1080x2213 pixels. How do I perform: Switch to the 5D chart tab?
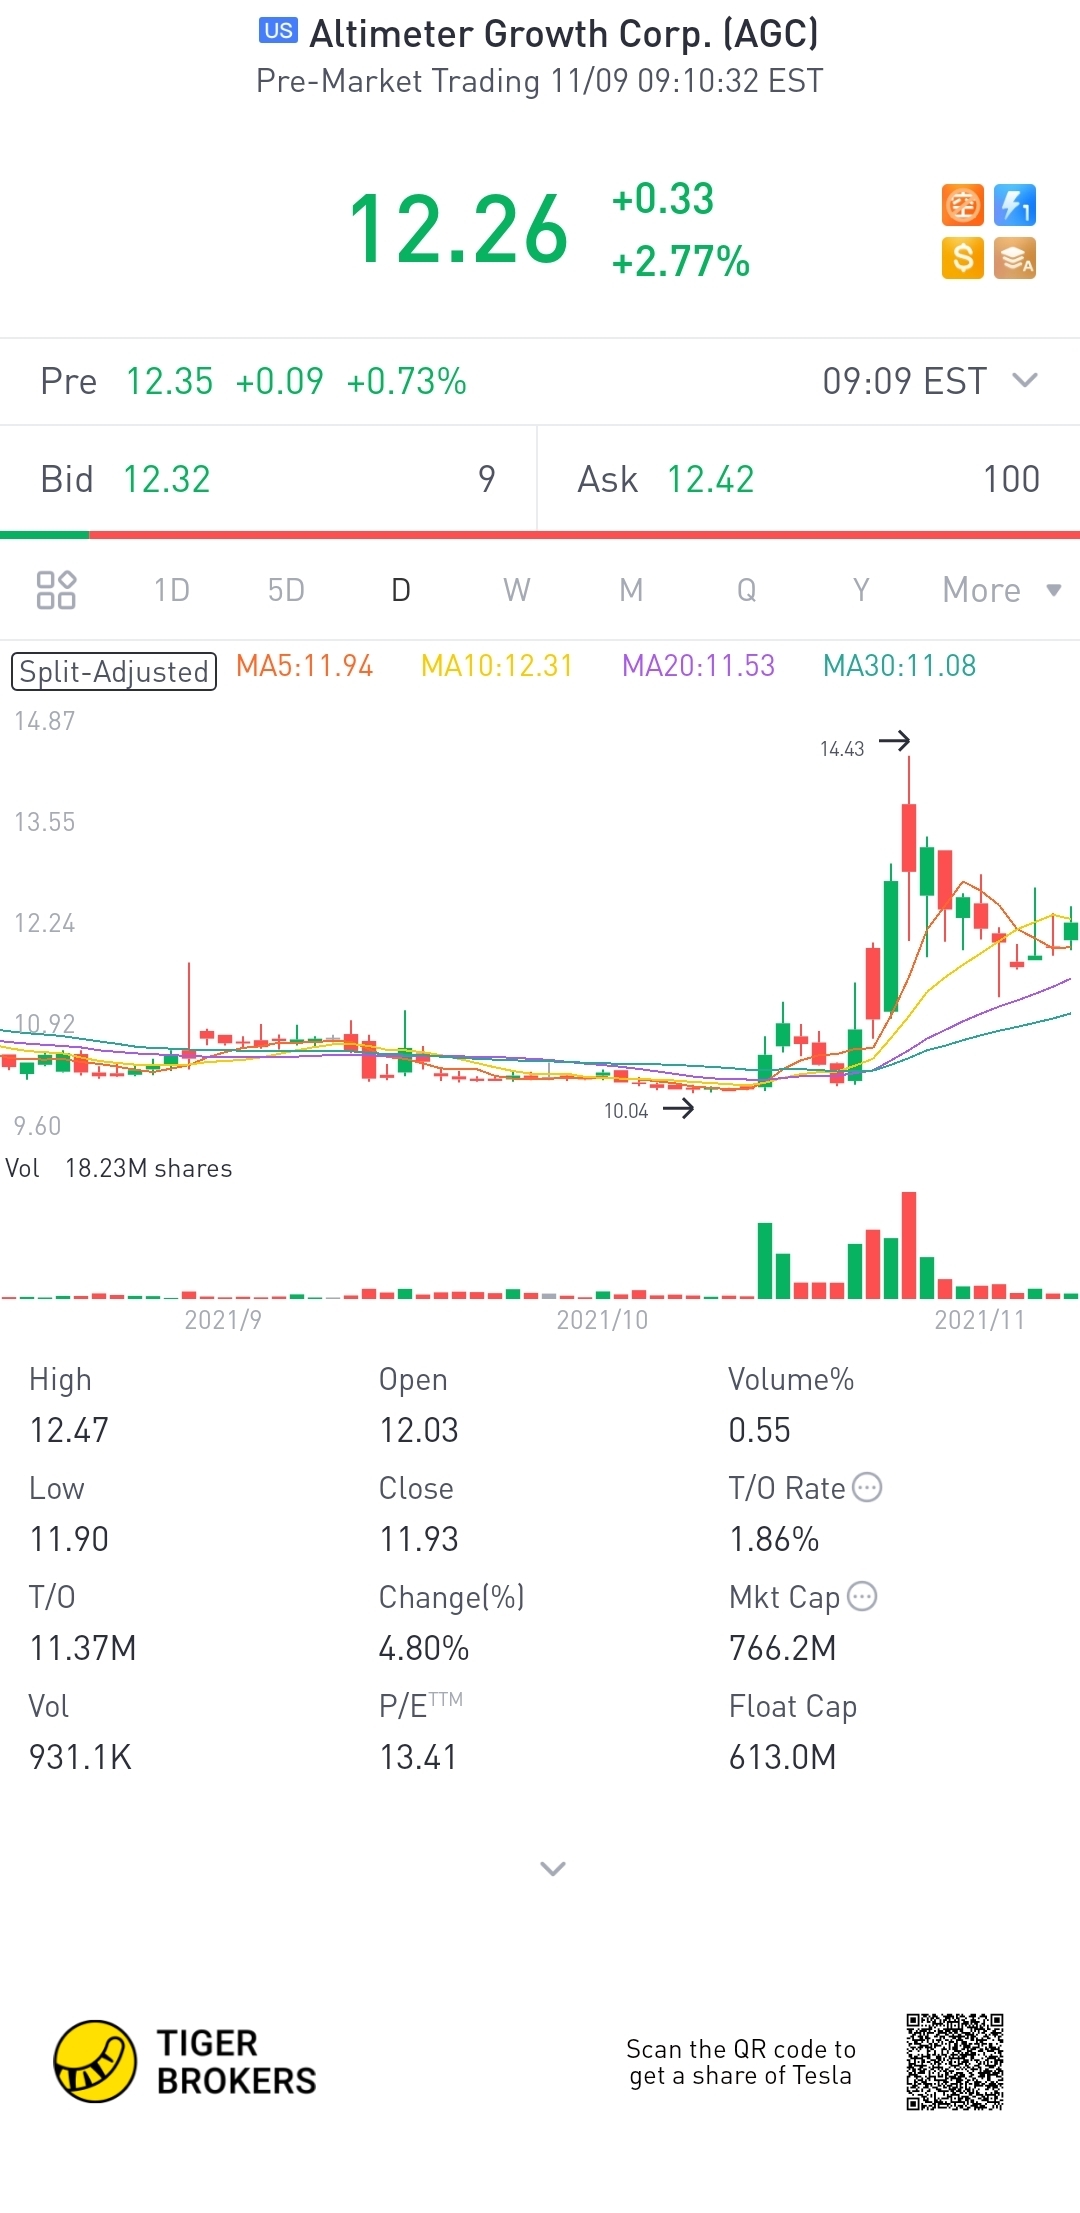point(286,590)
